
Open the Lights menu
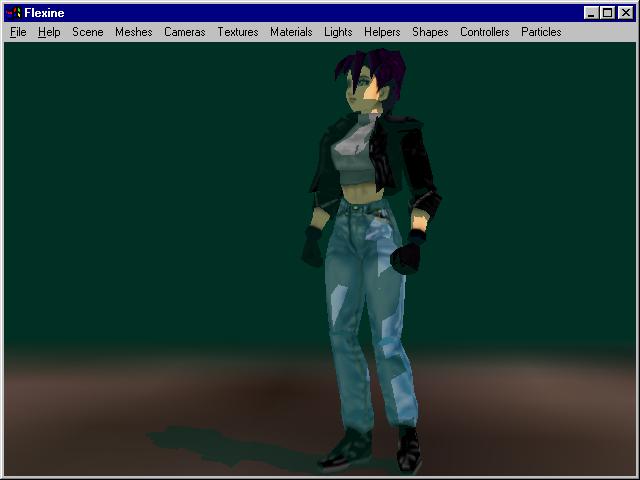[x=338, y=32]
